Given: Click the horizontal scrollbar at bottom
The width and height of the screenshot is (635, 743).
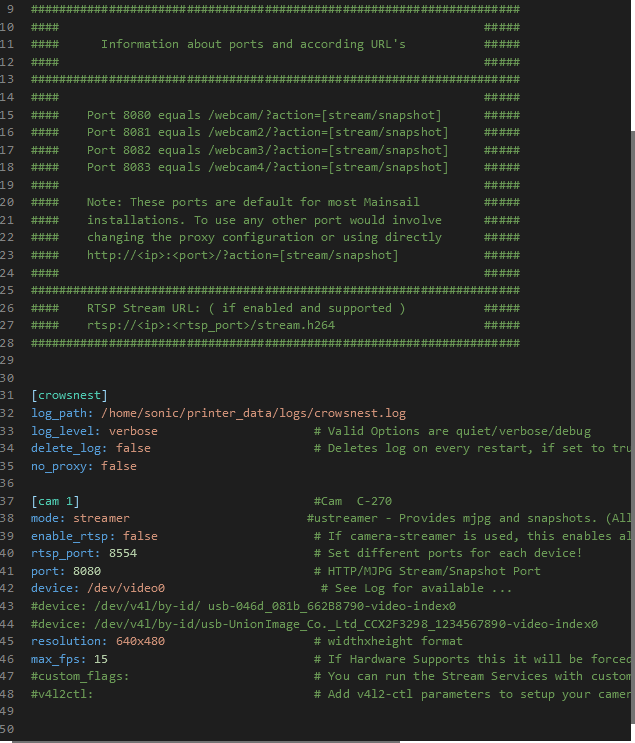Looking at the screenshot, I should (206, 742).
